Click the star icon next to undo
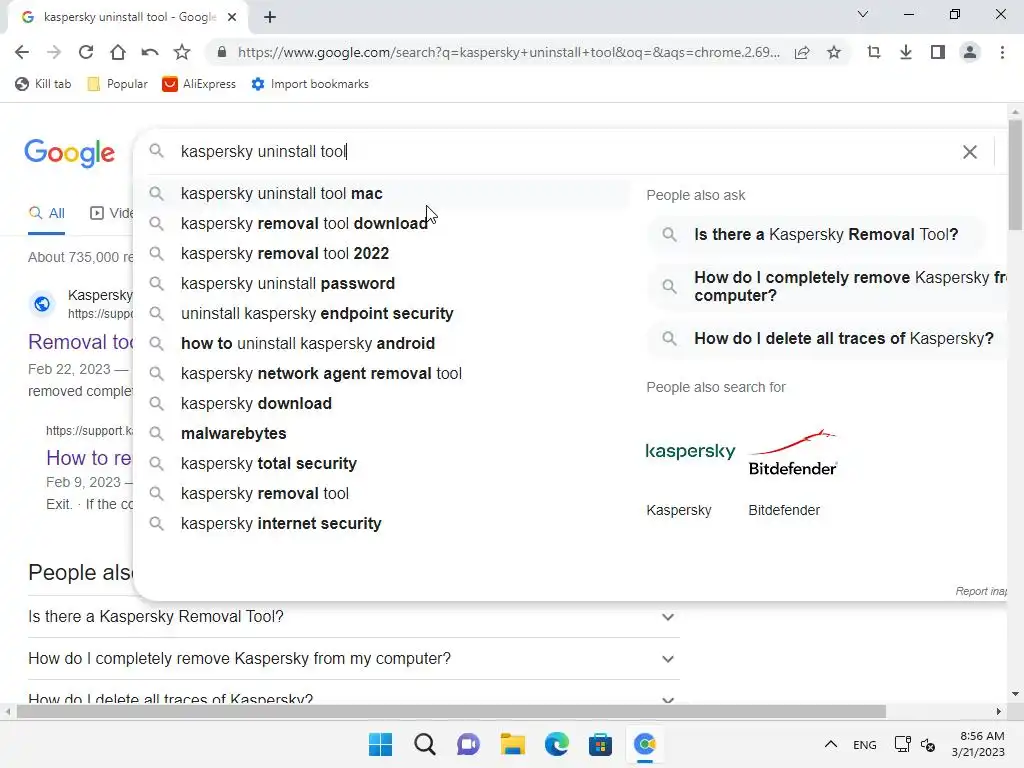 182,52
